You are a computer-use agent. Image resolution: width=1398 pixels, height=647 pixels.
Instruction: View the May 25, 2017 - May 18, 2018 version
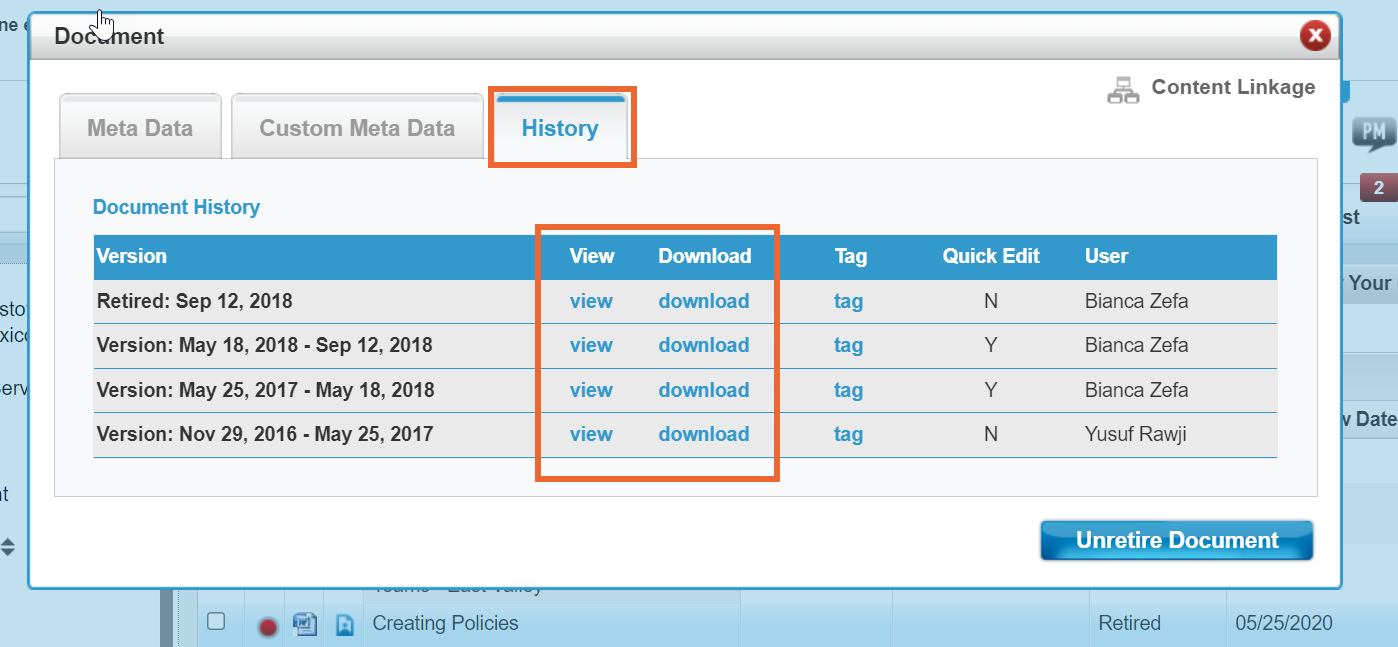pyautogui.click(x=591, y=390)
